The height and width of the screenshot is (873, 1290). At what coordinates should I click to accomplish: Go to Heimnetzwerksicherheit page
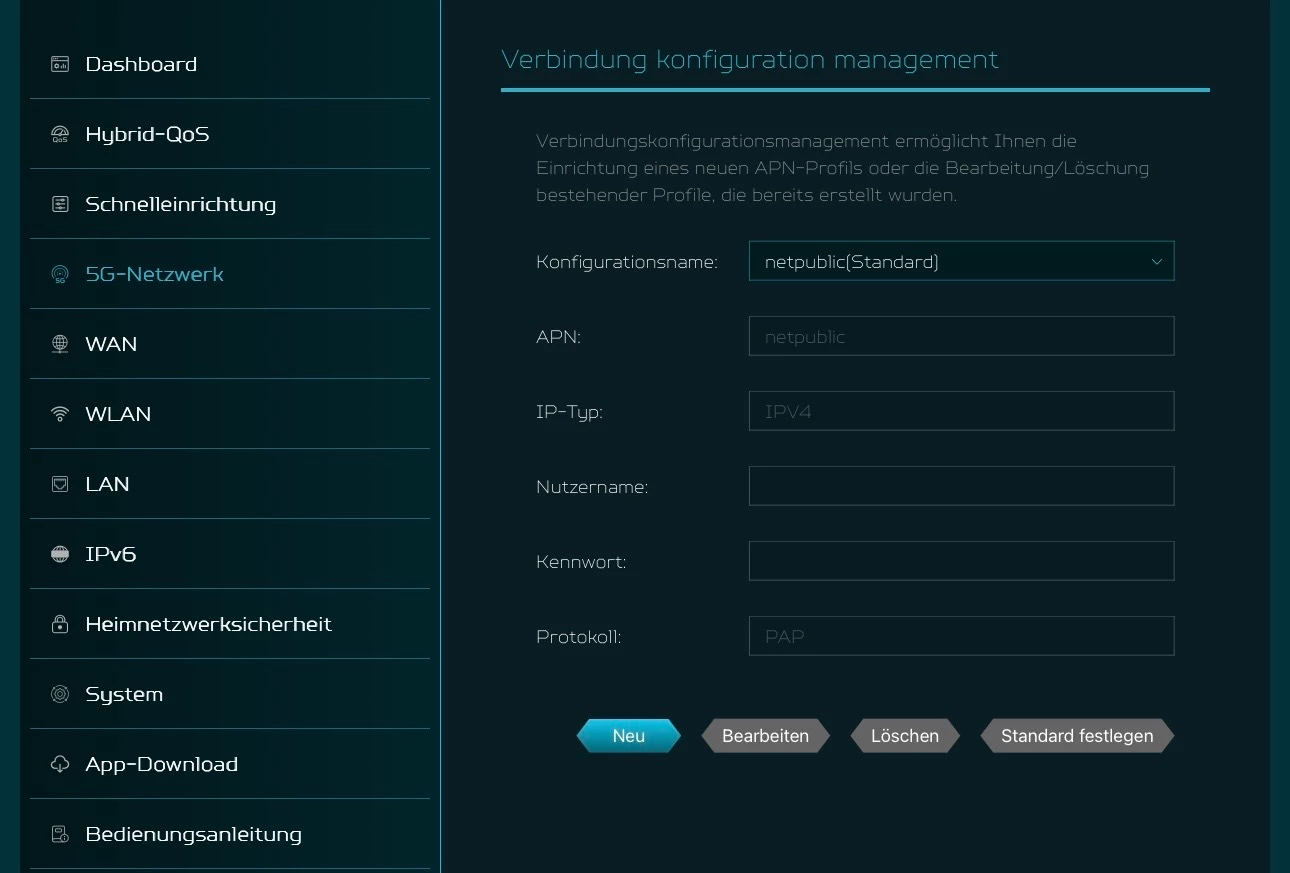(230, 624)
